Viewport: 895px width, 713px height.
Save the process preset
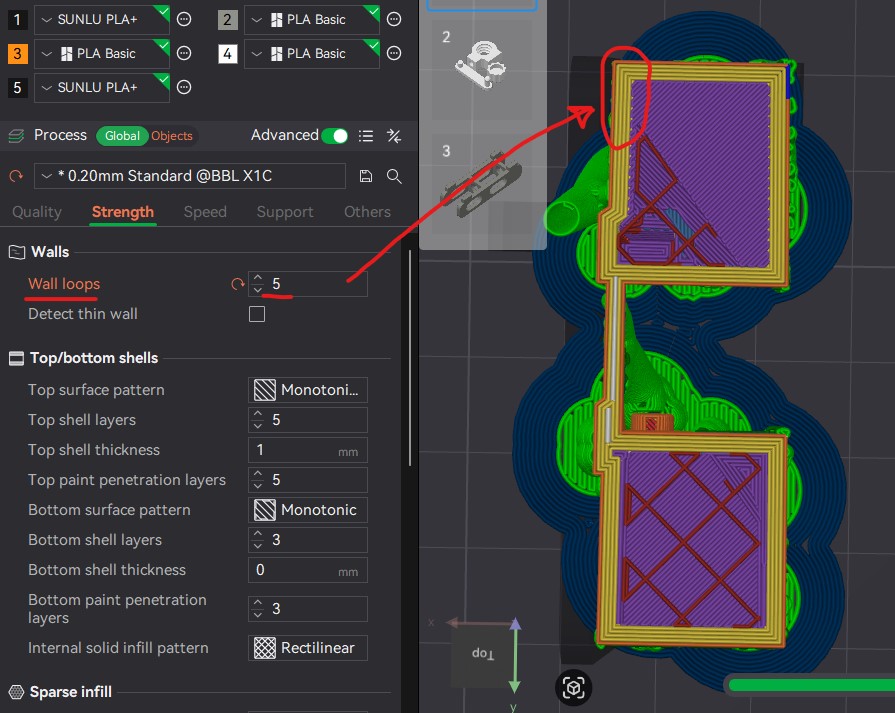366,176
